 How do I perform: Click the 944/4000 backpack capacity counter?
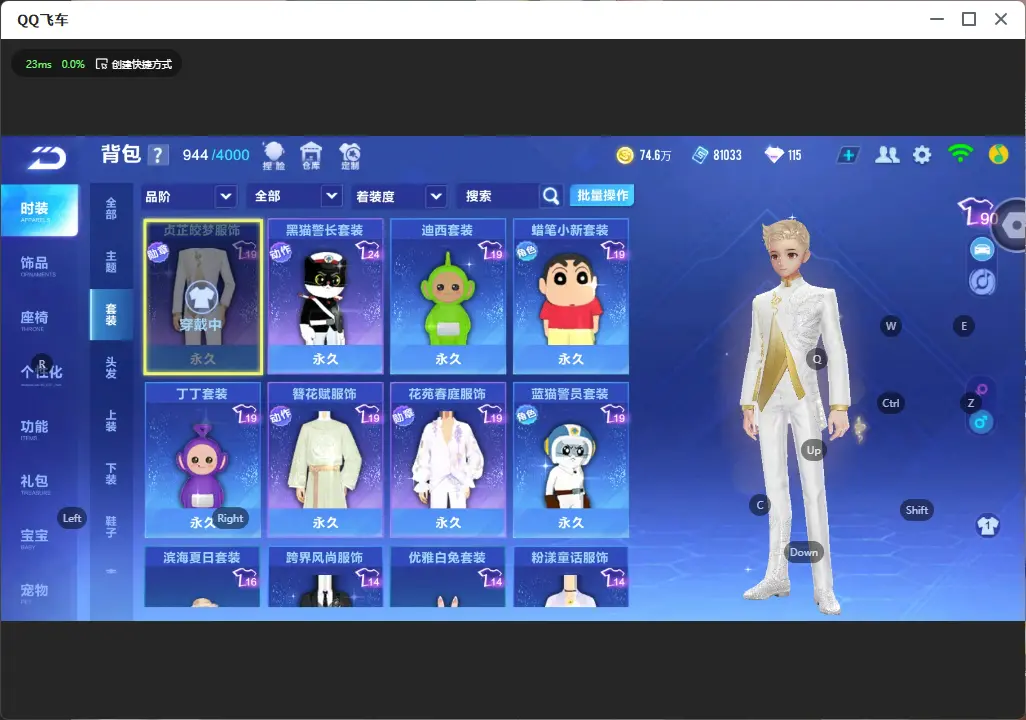tap(216, 155)
